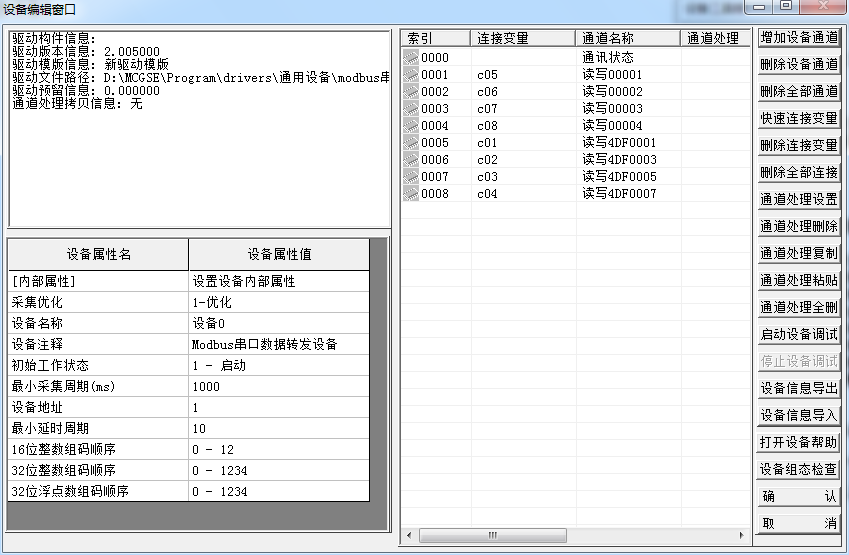Click 删除全部通道 button
The image size is (849, 555).
799,92
